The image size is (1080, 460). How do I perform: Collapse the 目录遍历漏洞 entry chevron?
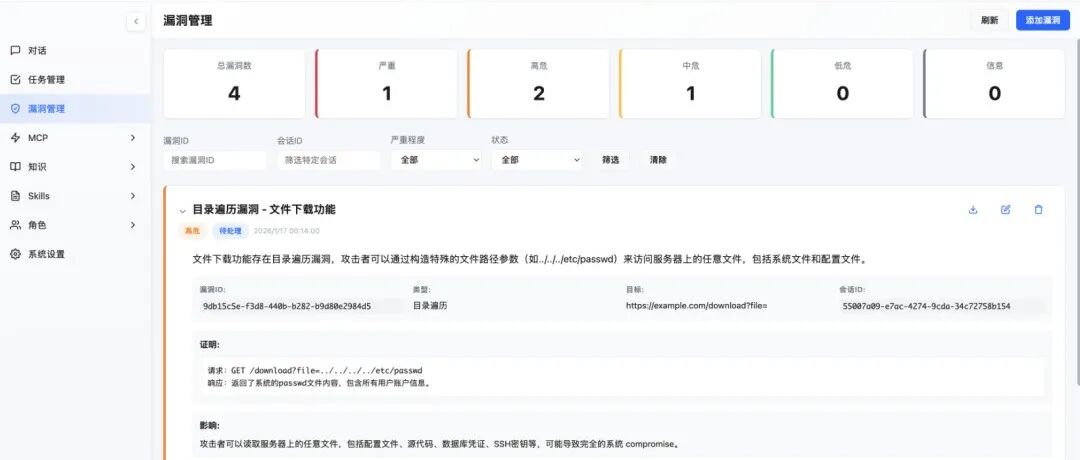click(183, 211)
